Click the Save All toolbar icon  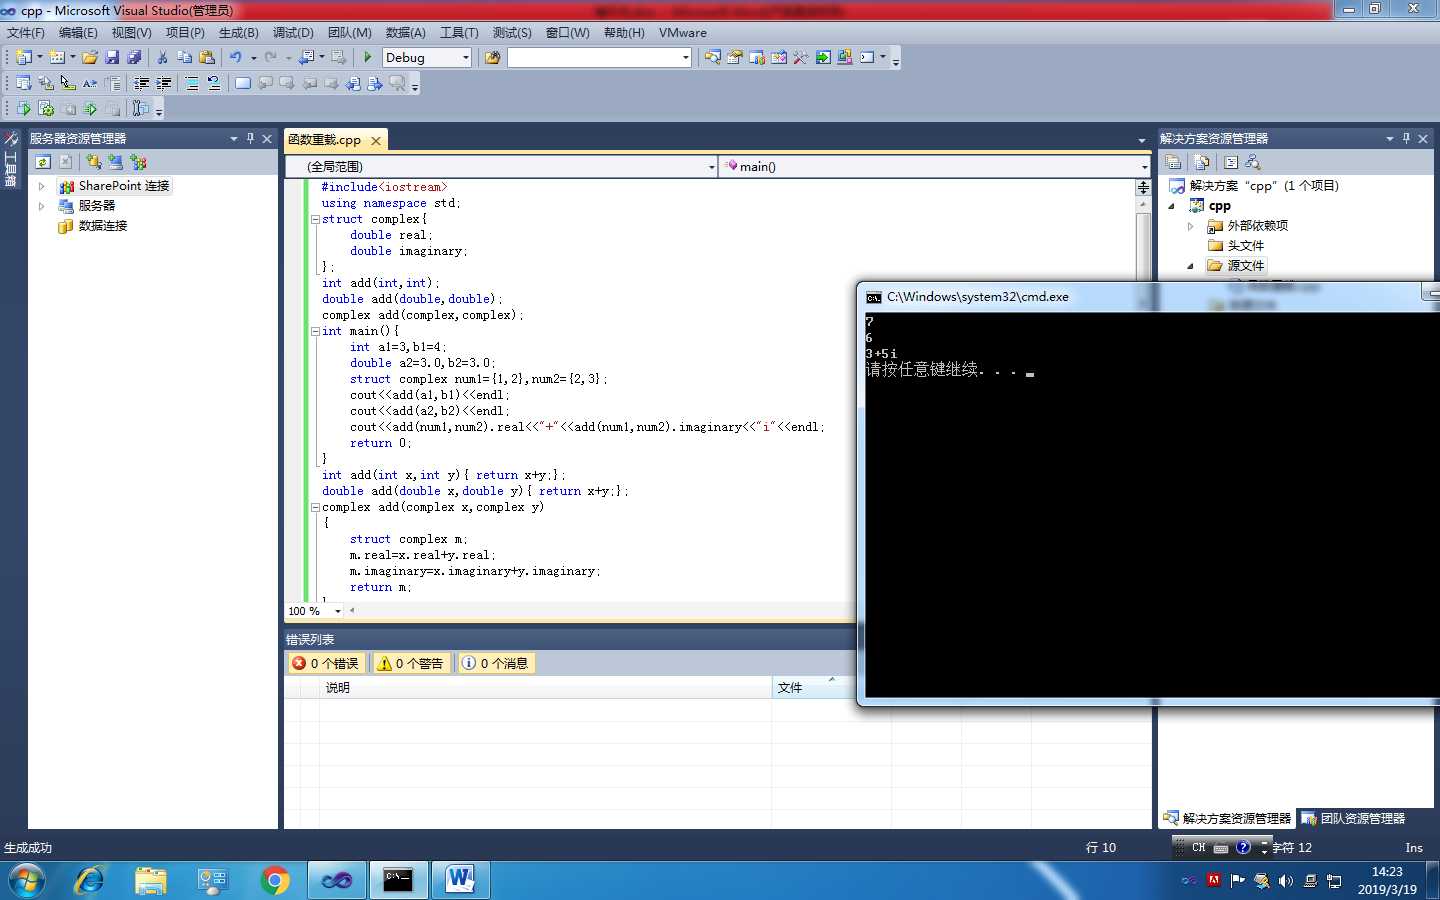[x=134, y=58]
